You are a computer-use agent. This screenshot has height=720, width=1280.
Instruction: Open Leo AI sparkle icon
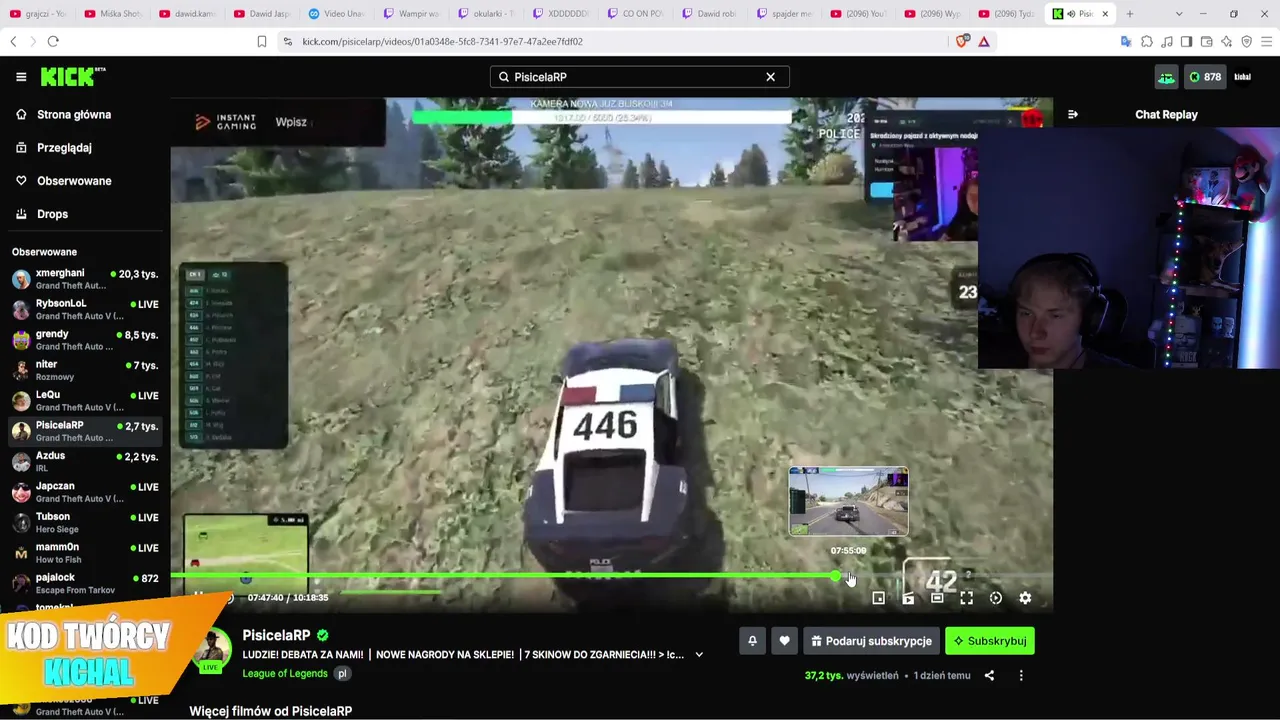[1226, 41]
